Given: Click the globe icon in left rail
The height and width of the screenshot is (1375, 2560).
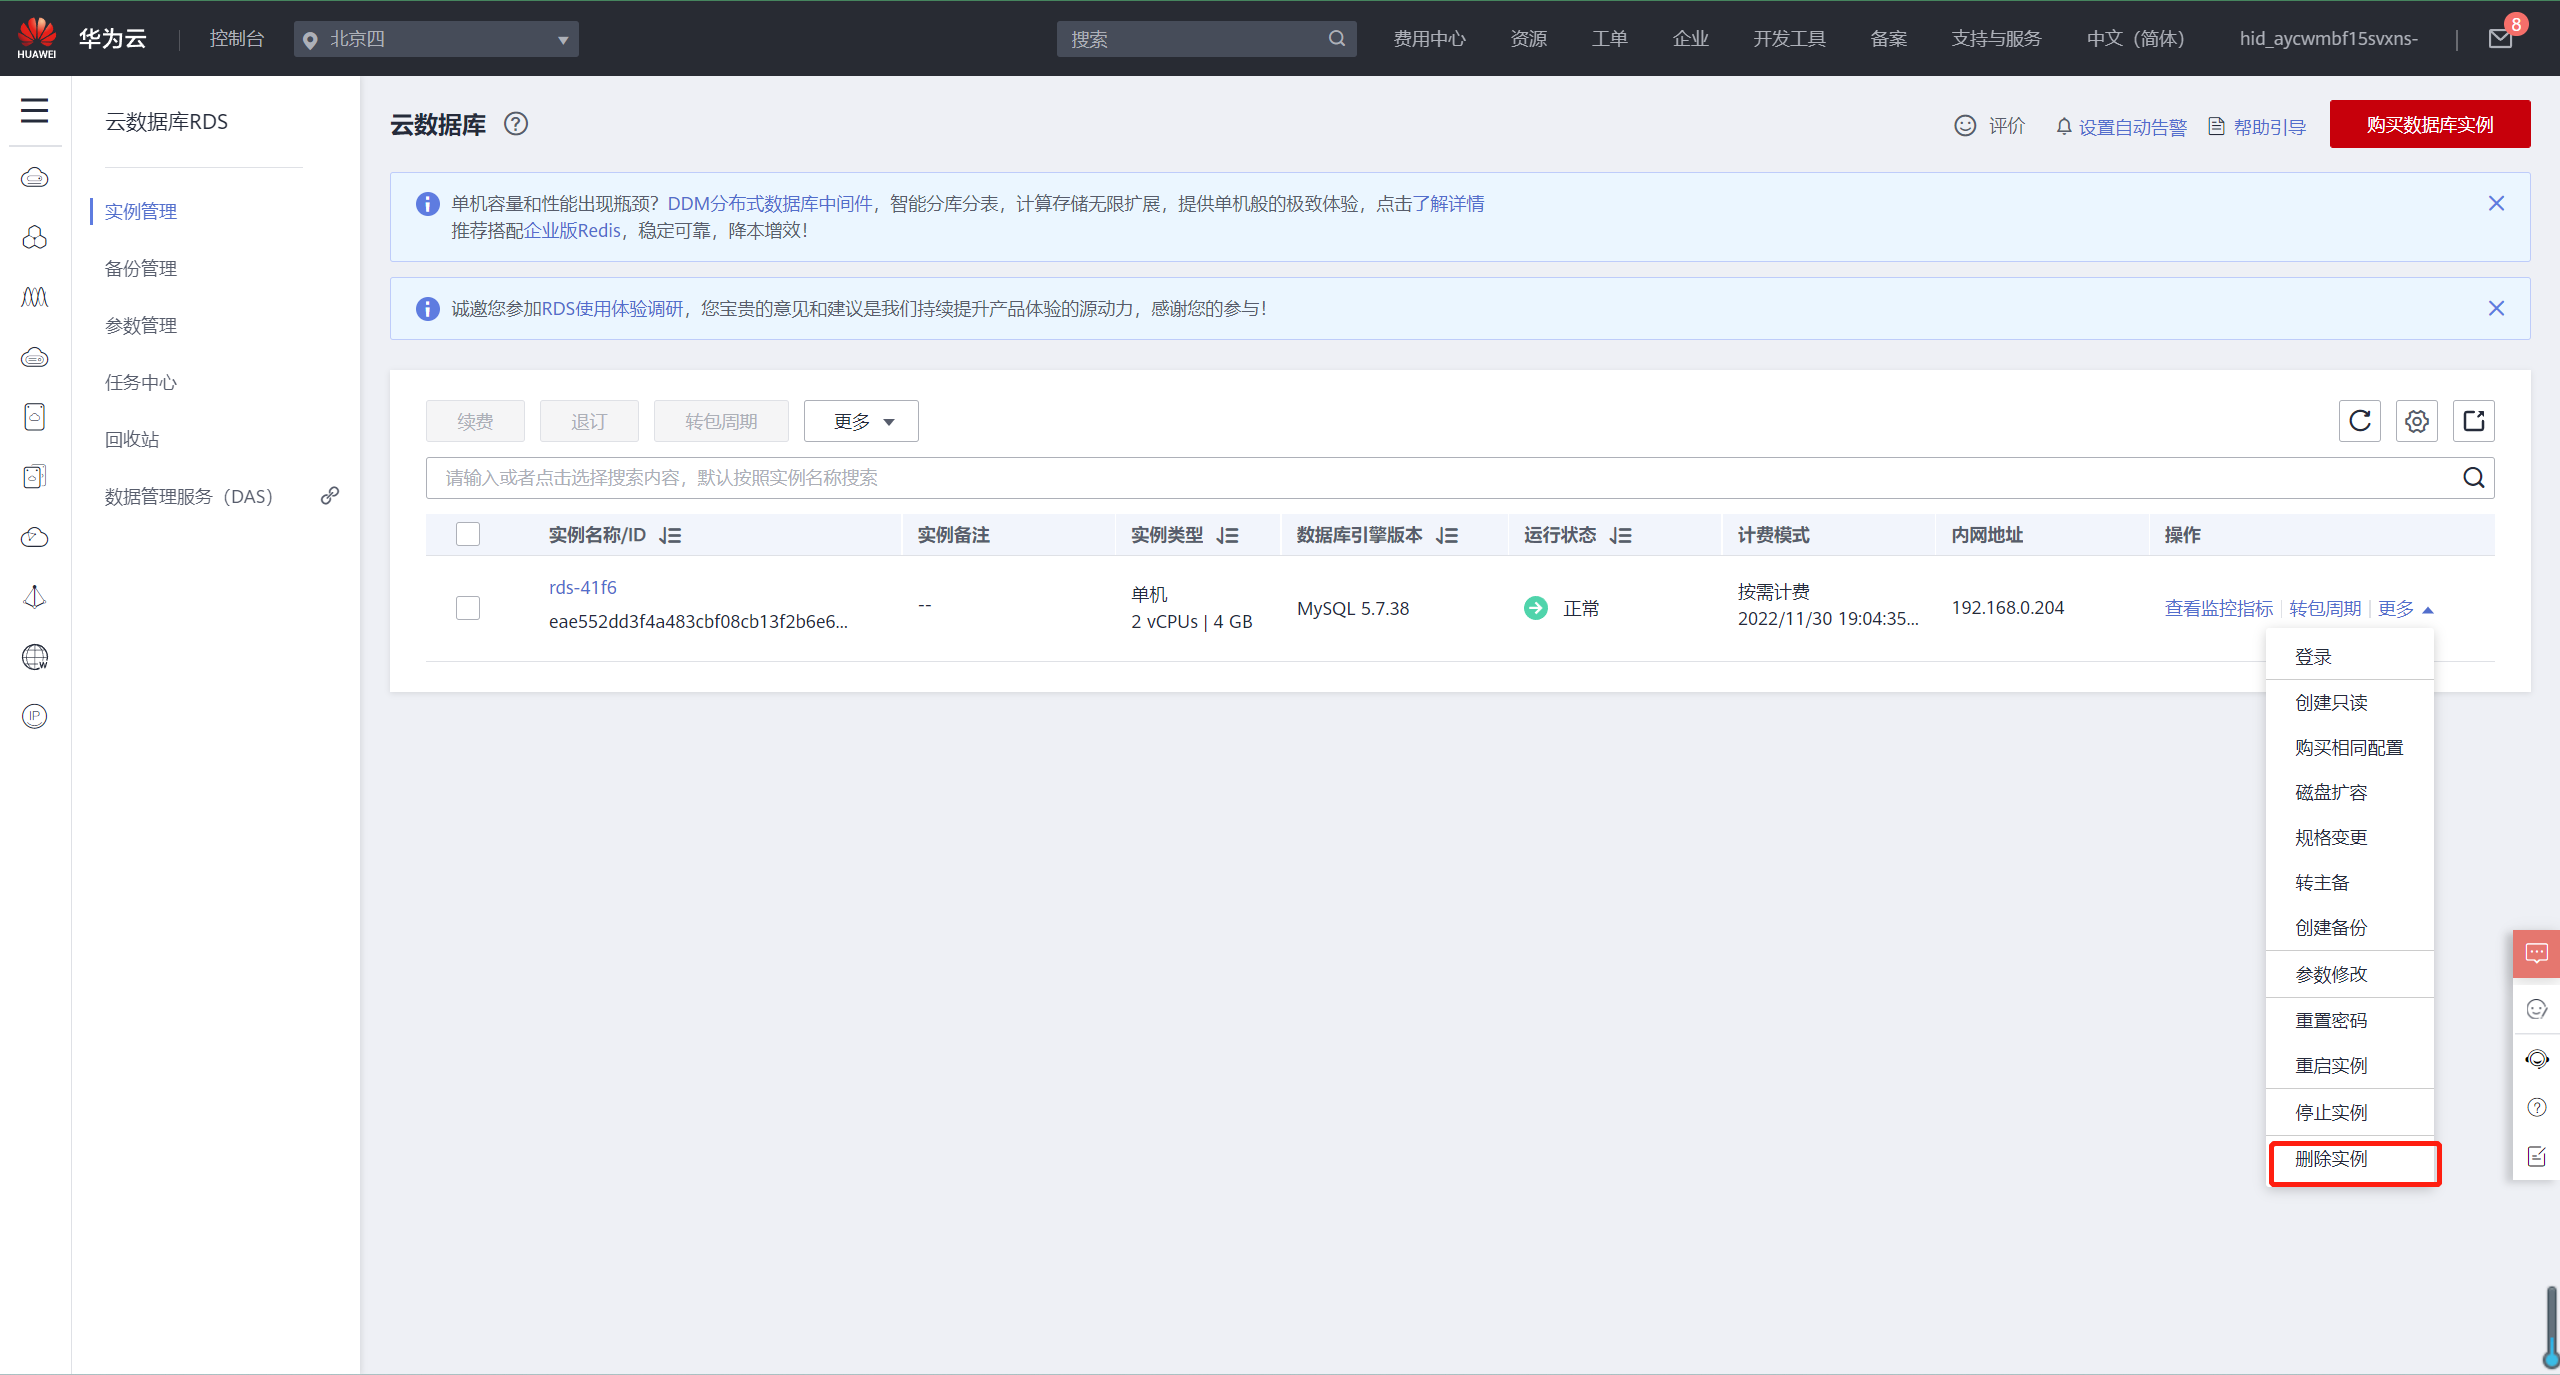Looking at the screenshot, I should tap(35, 657).
